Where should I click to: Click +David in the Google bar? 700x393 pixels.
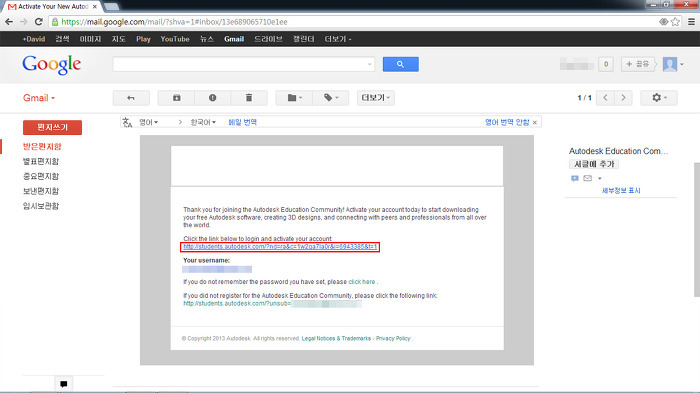coord(34,39)
